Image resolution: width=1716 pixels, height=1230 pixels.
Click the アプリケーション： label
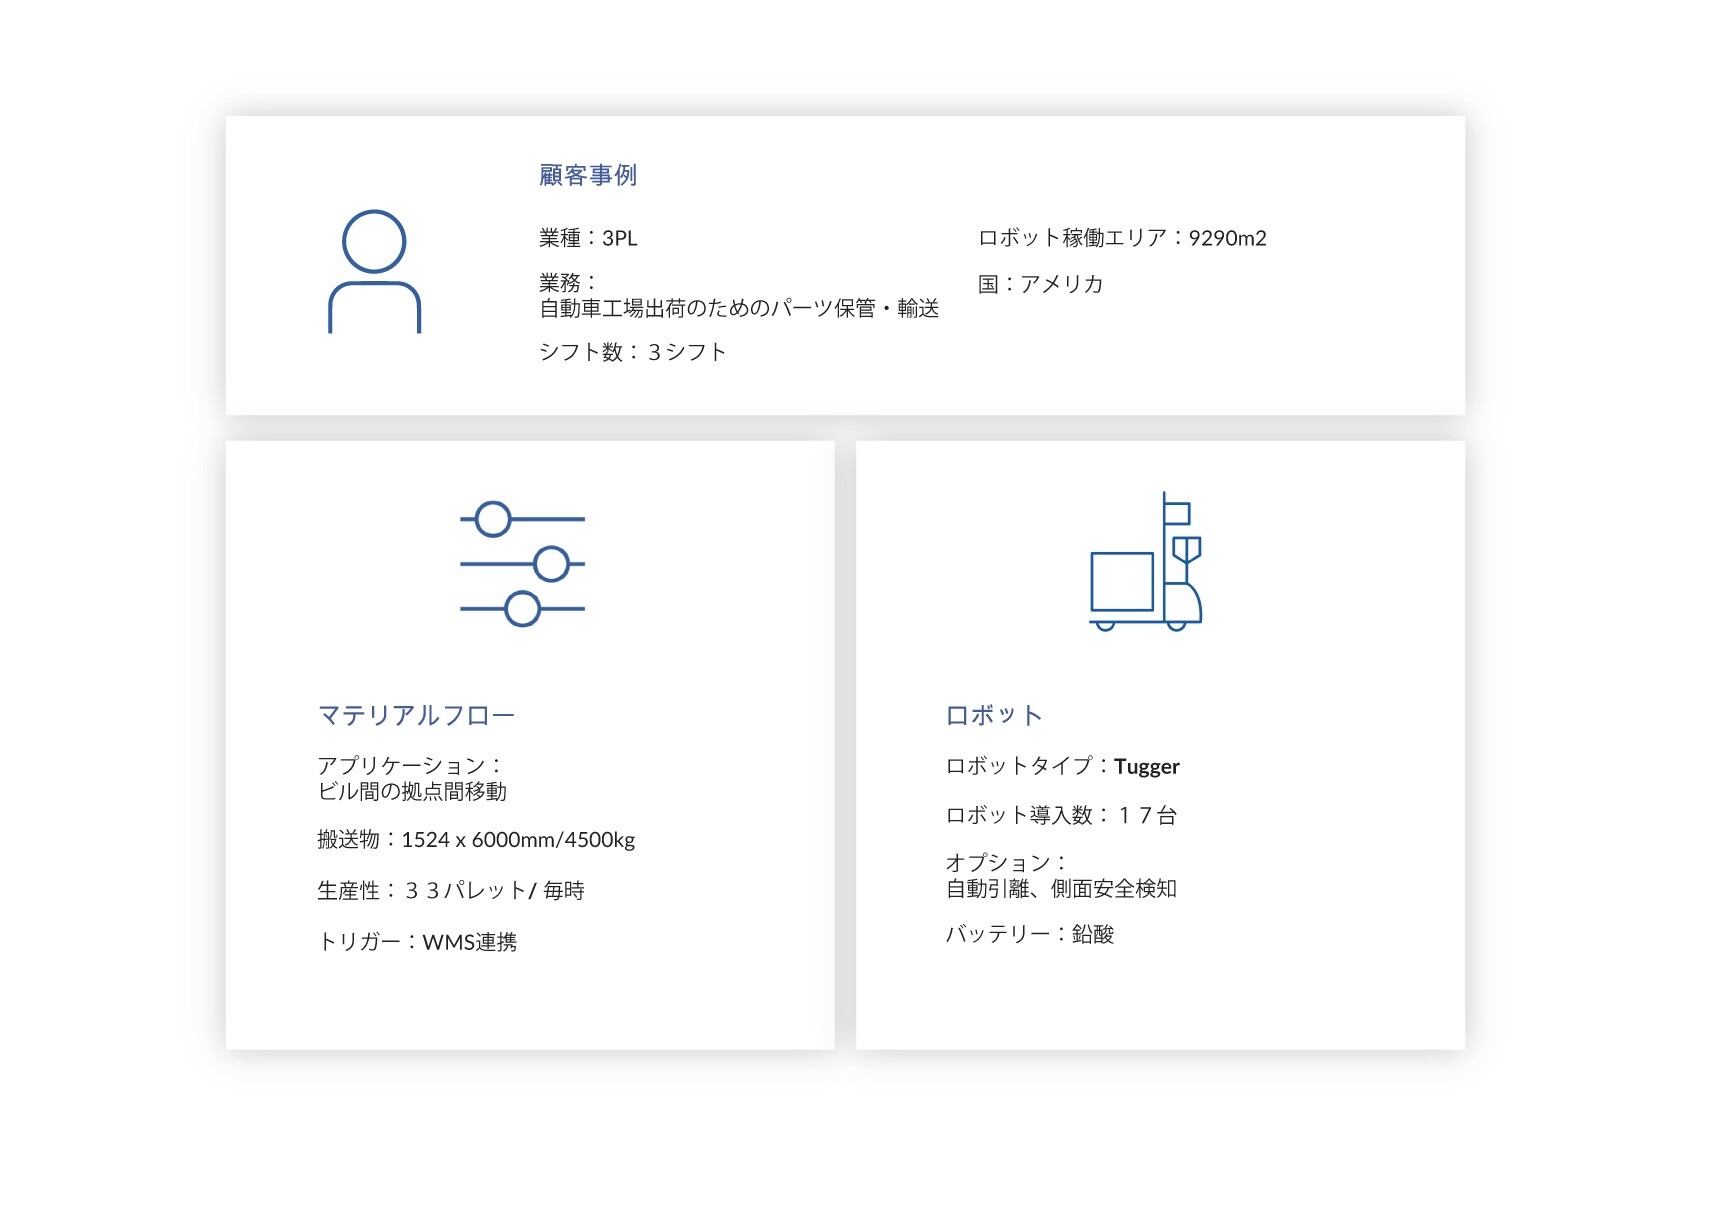(x=411, y=765)
